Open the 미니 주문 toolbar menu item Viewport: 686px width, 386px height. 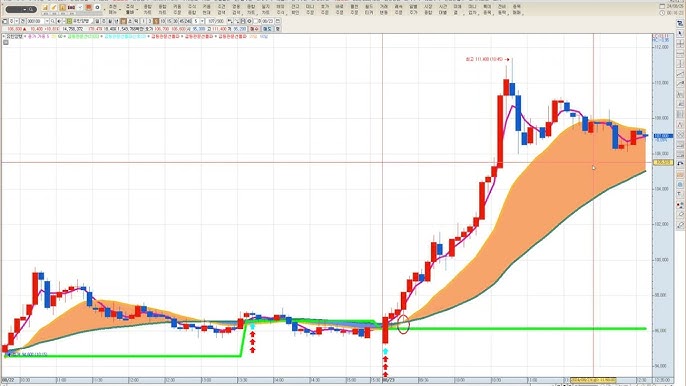[x=310, y=10]
